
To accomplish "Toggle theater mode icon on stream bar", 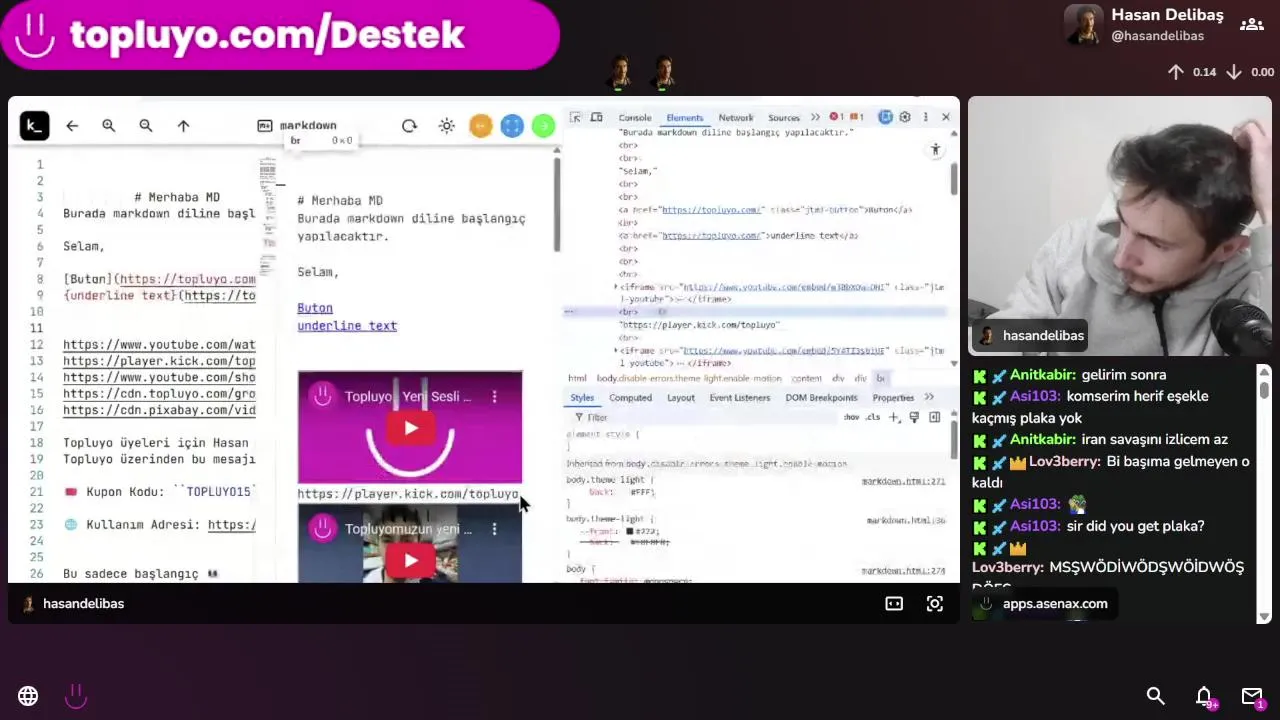I will point(894,604).
